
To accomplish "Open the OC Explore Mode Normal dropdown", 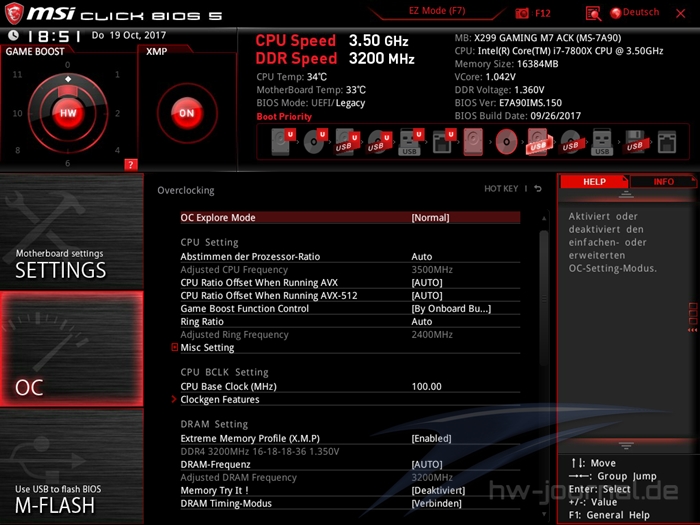I will [430, 217].
